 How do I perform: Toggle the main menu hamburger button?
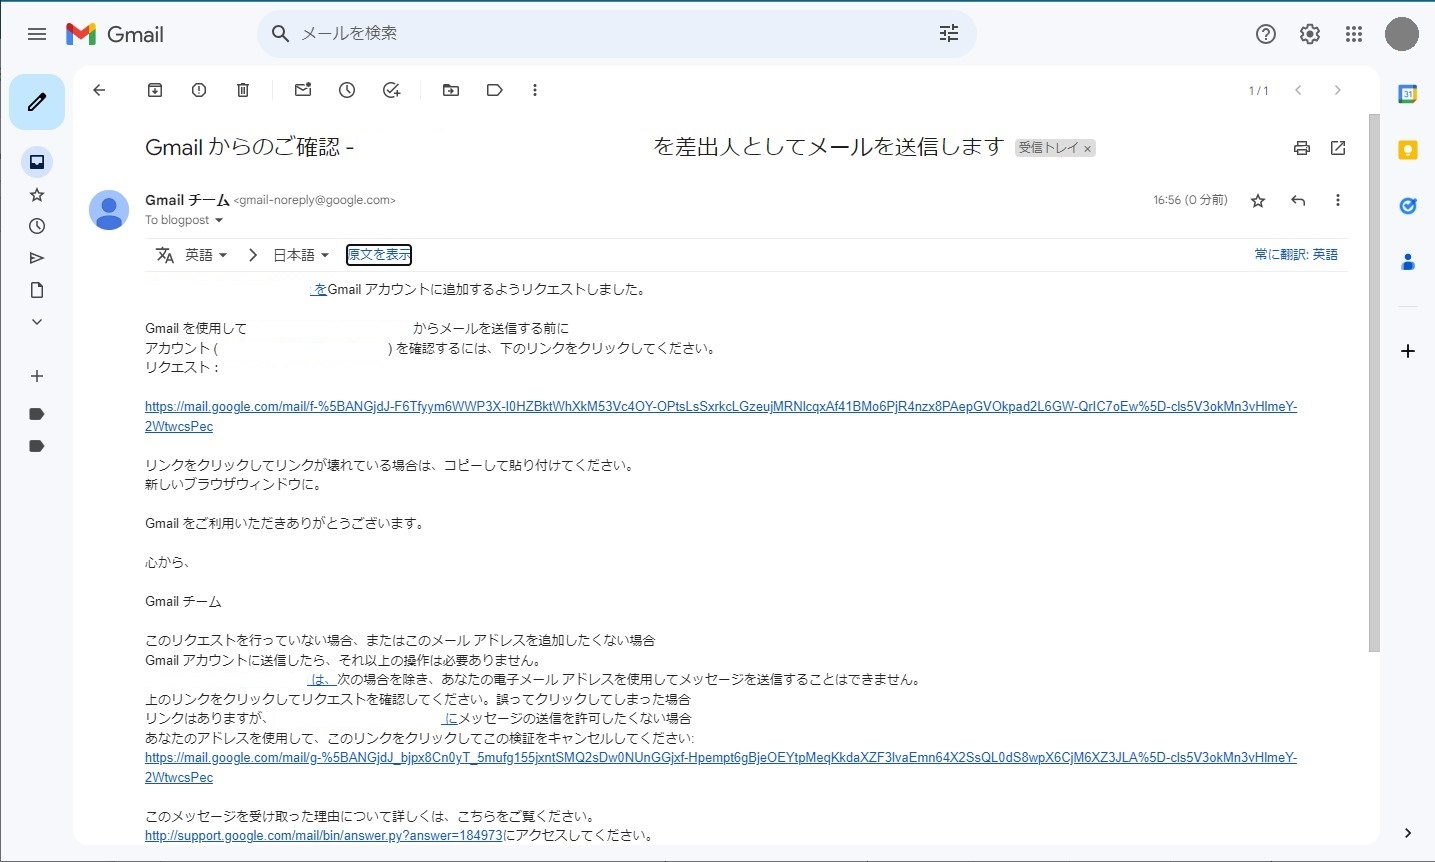tap(37, 34)
